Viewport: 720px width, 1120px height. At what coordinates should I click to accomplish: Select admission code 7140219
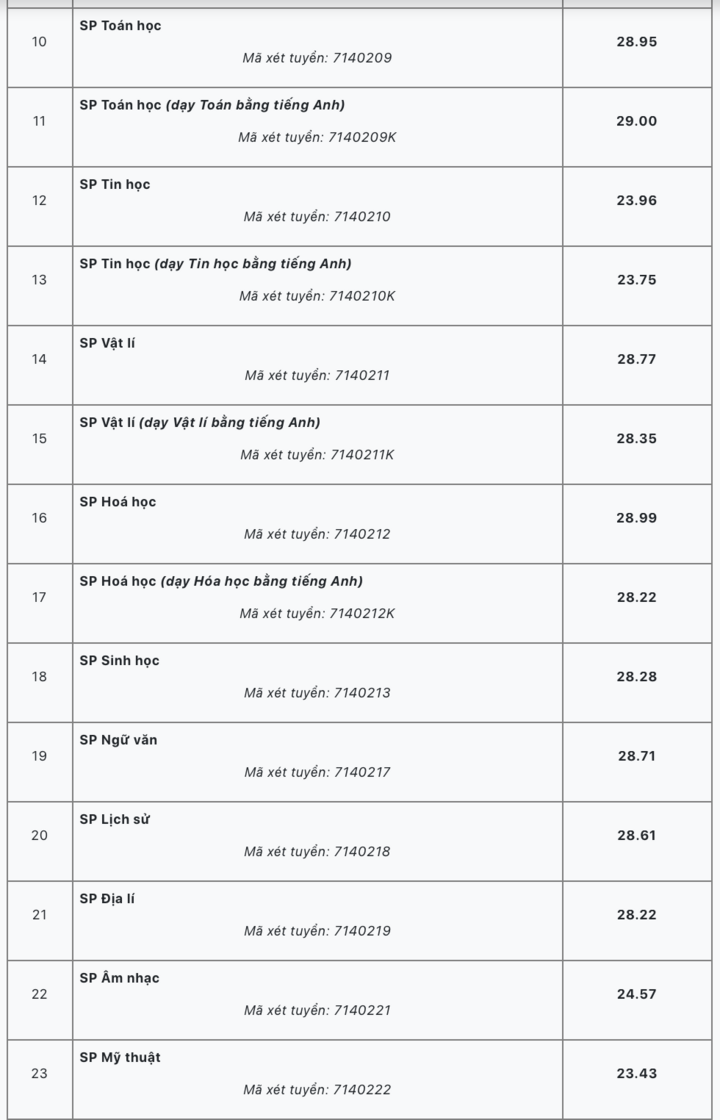(x=317, y=931)
